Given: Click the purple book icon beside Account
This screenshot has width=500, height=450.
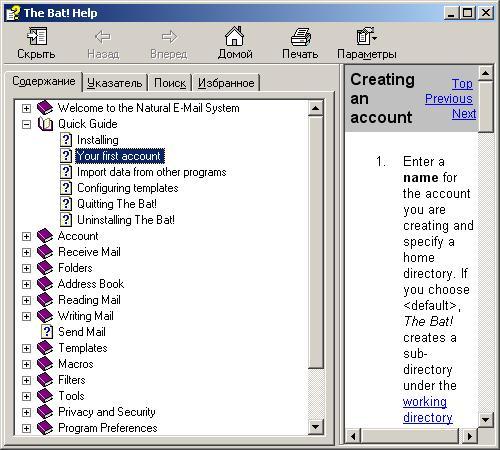Looking at the screenshot, I should pos(45,236).
